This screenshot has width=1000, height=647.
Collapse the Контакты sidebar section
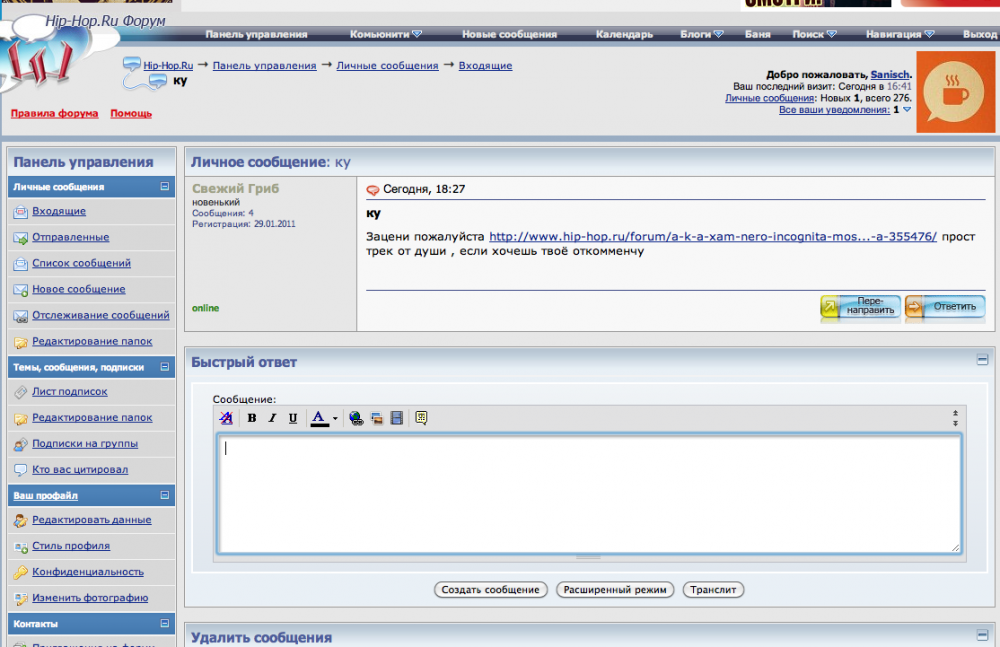tap(165, 623)
